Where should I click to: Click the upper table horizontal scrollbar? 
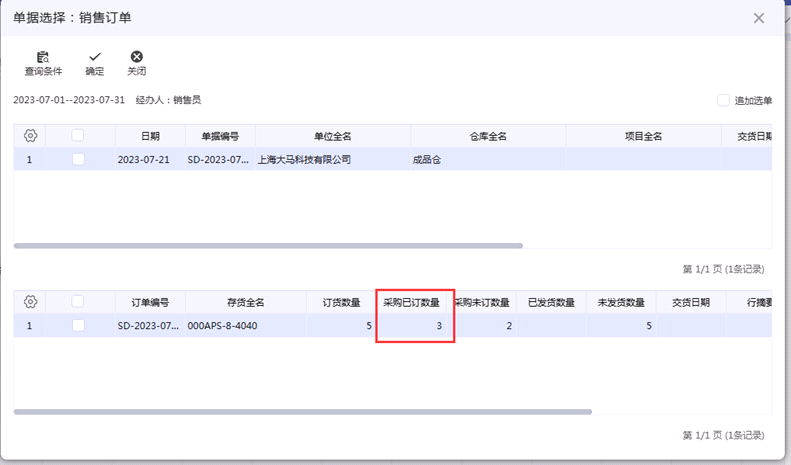click(x=268, y=245)
